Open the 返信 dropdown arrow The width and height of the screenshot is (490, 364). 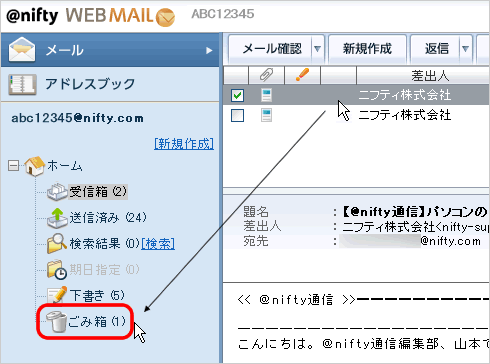tap(465, 49)
